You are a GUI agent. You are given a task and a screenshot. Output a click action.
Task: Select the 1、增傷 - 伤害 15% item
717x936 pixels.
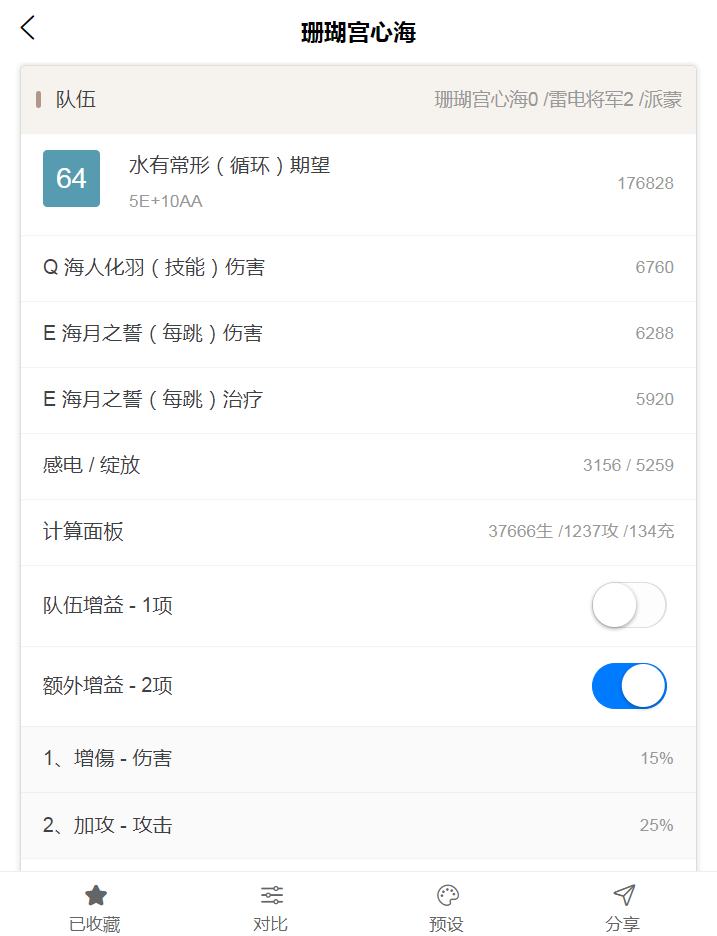pos(358,759)
